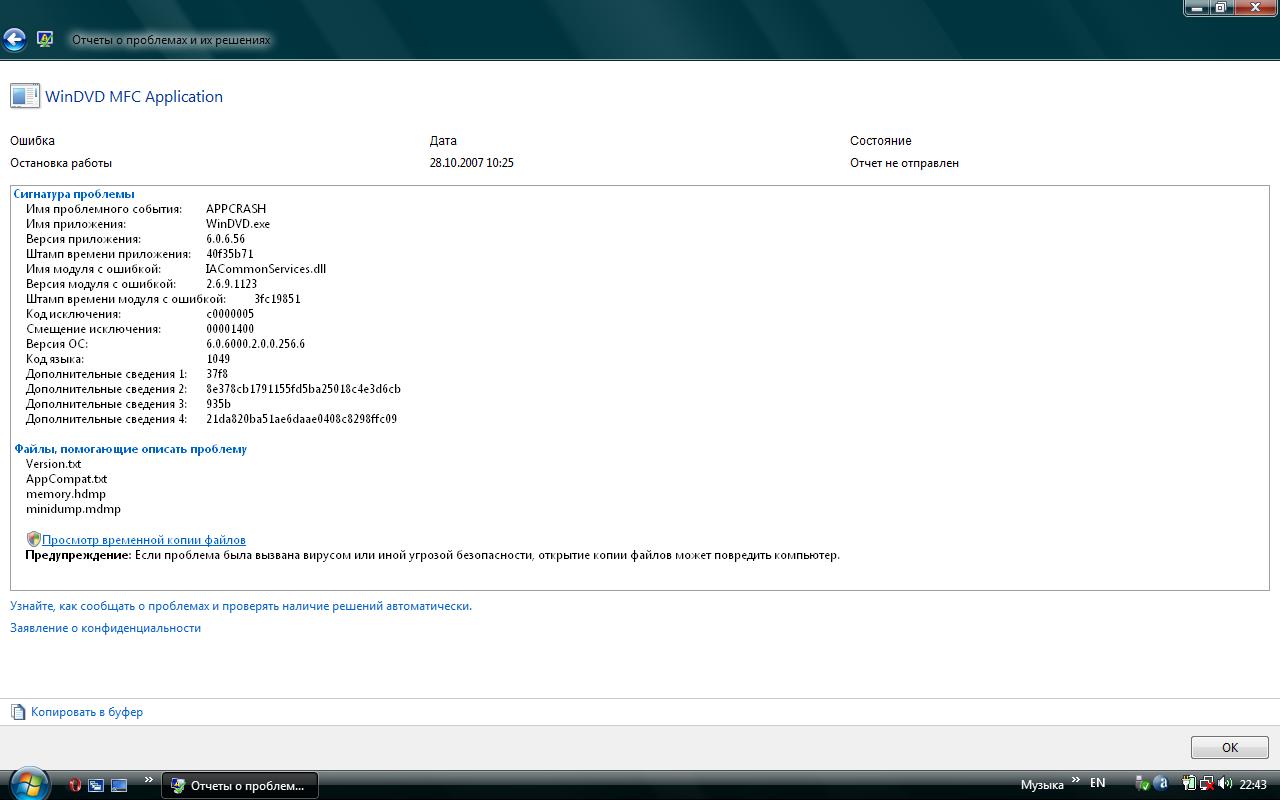The image size is (1280, 800).
Task: Click the Предупреждение warning text
Action: pos(432,555)
